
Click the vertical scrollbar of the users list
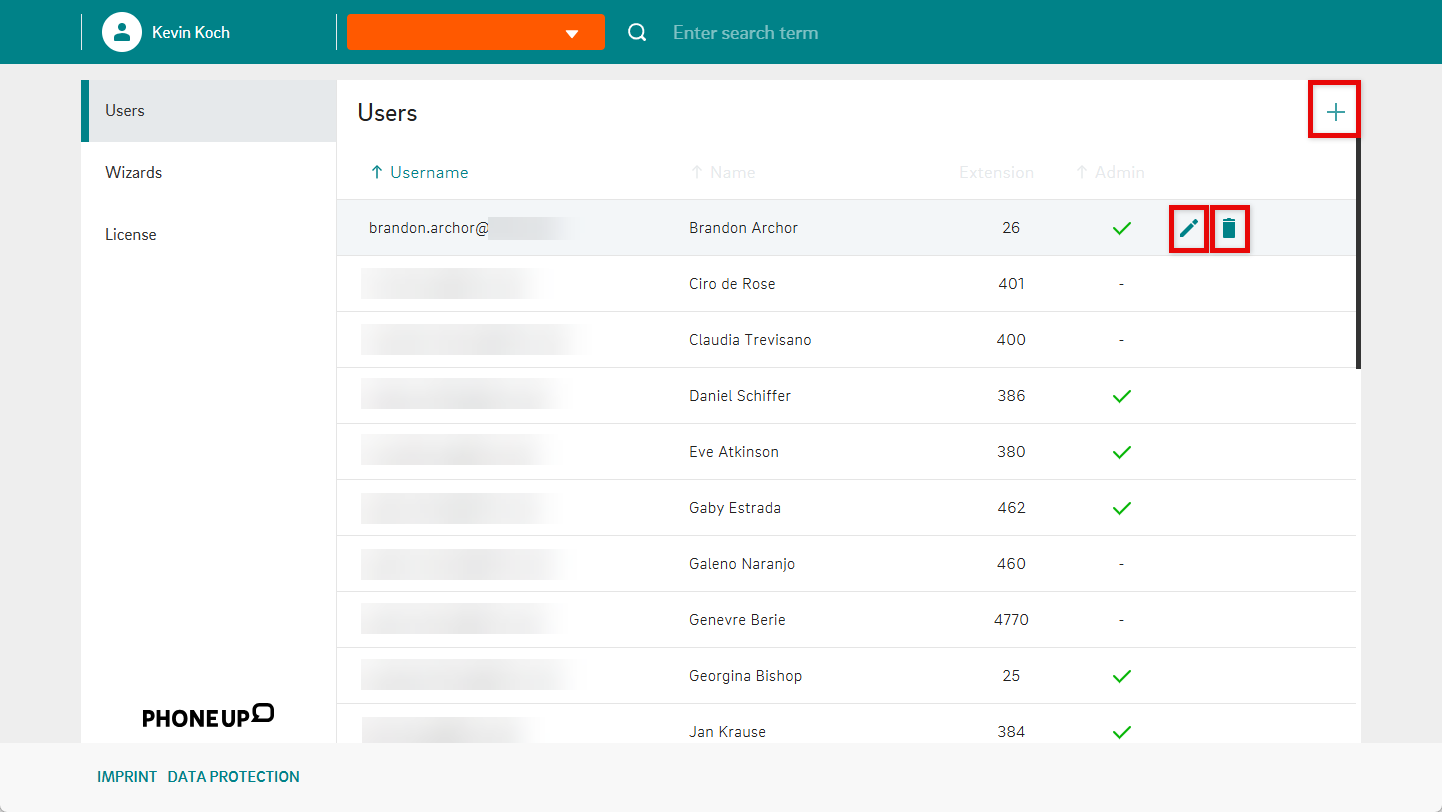click(x=1358, y=250)
